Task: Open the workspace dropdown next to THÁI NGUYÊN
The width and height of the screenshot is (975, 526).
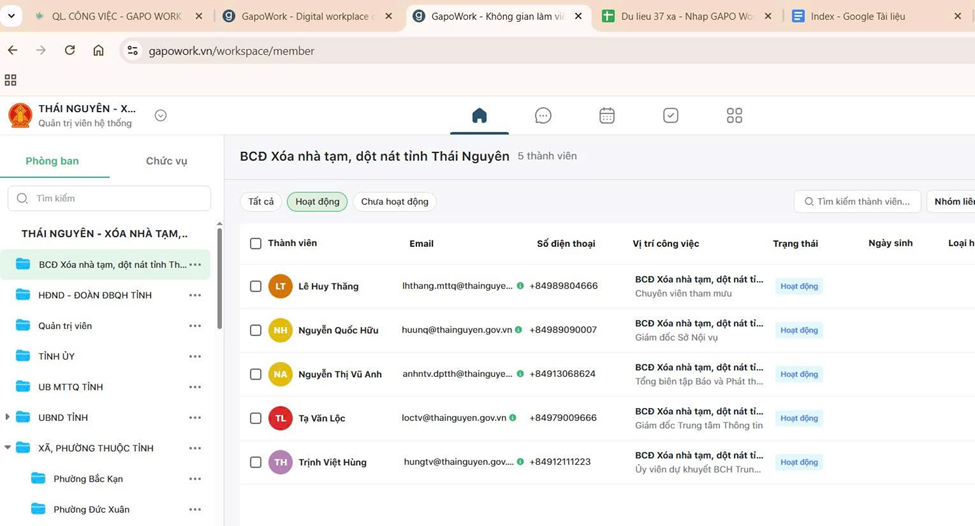Action: [x=161, y=116]
